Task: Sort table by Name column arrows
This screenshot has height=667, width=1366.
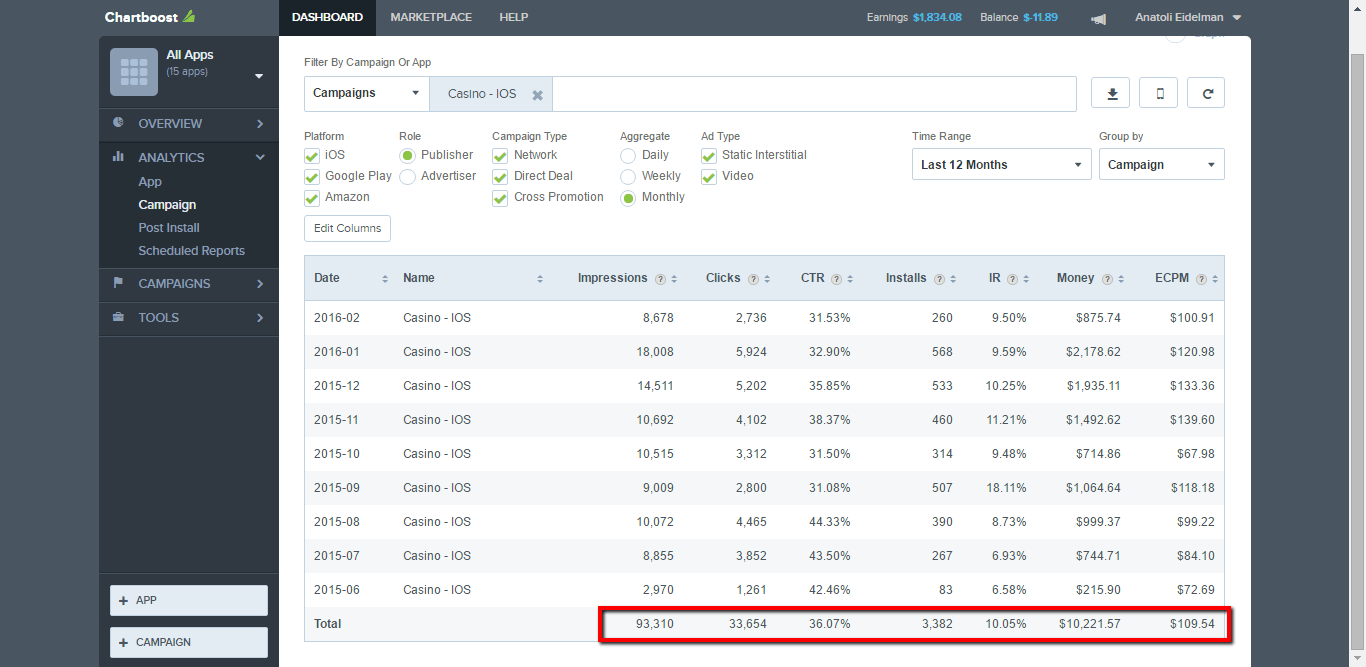Action: point(540,279)
